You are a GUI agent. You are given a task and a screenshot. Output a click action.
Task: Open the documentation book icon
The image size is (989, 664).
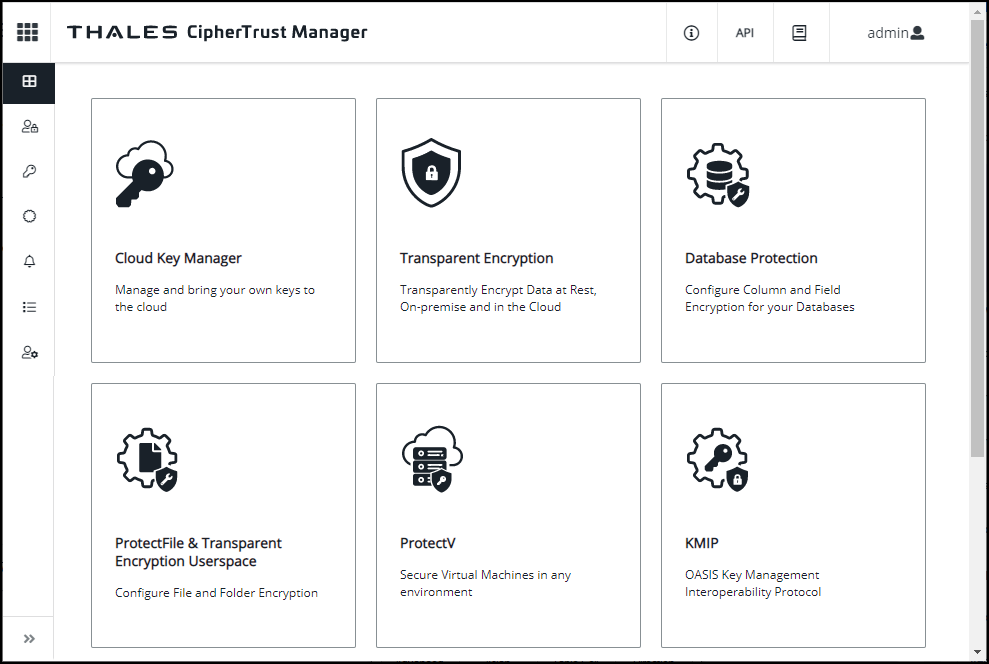click(799, 33)
